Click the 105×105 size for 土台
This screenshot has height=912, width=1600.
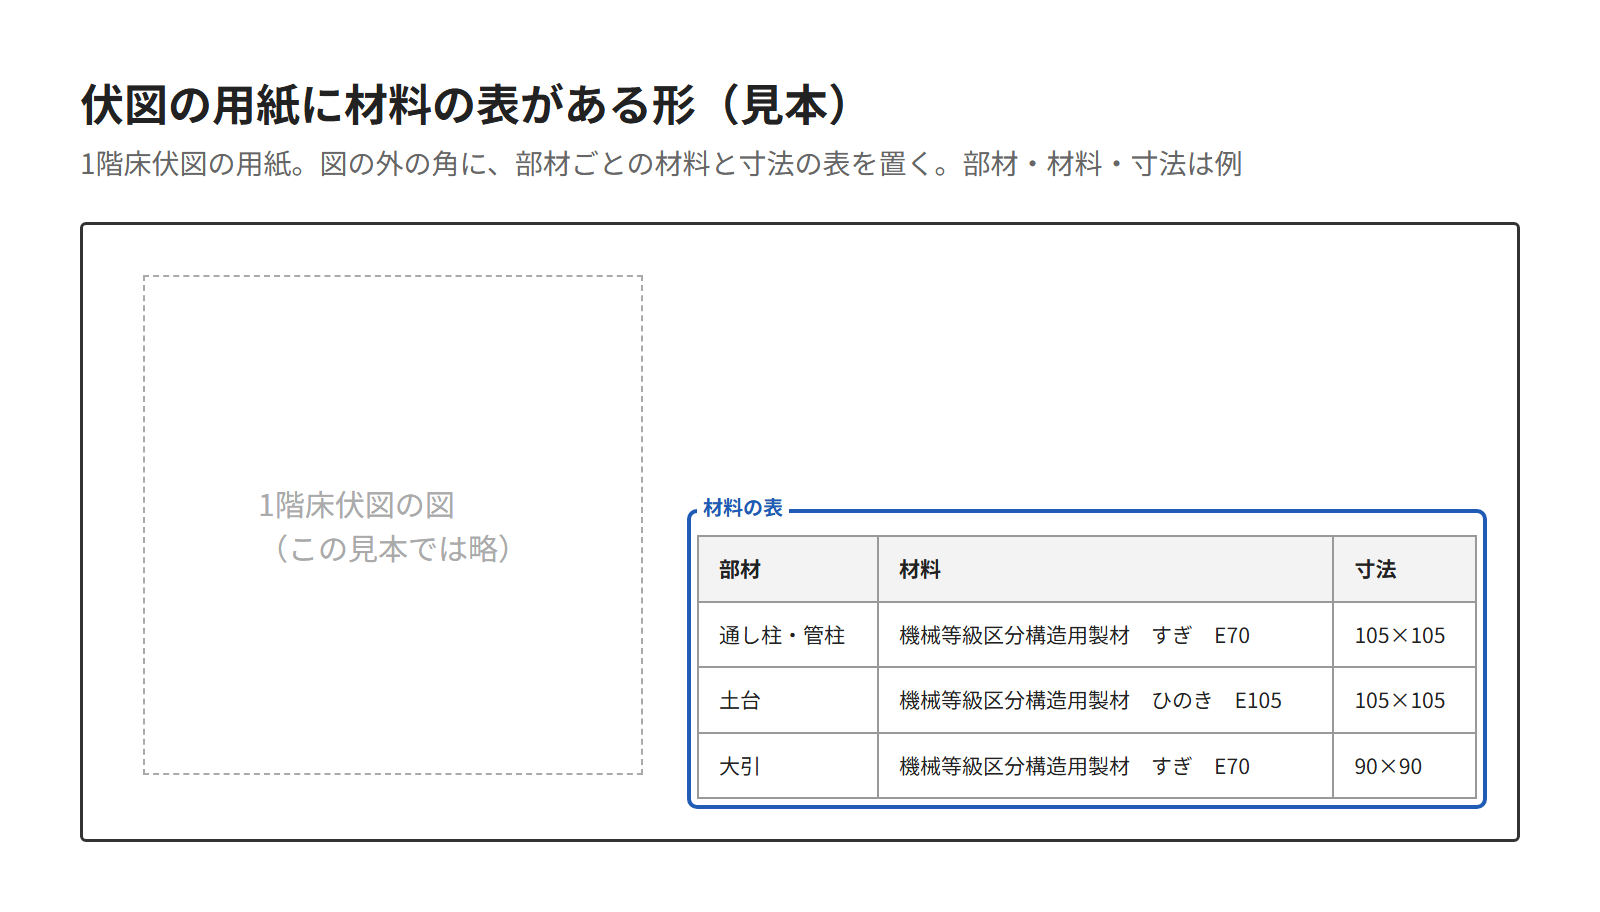point(1404,700)
